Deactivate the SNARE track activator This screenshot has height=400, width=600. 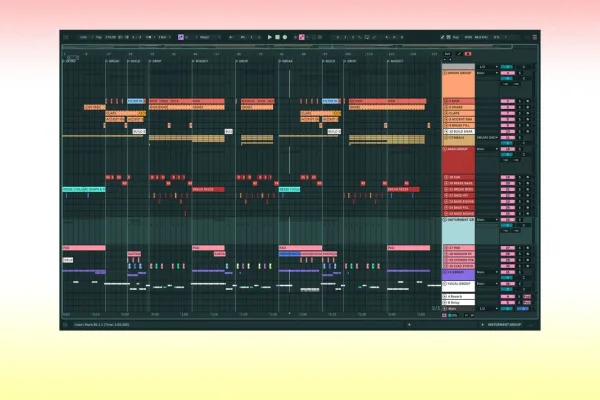(x=508, y=108)
